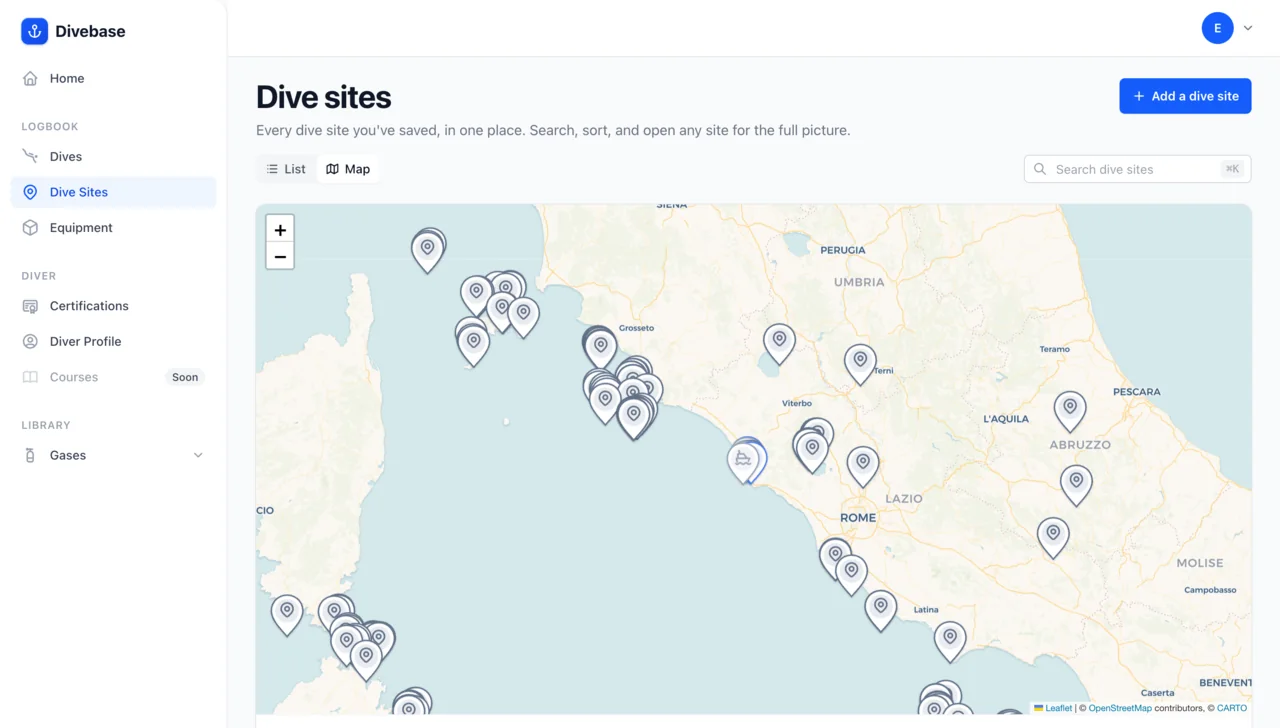Open the Leaflet attribution link
1280x728 pixels.
point(1053,708)
